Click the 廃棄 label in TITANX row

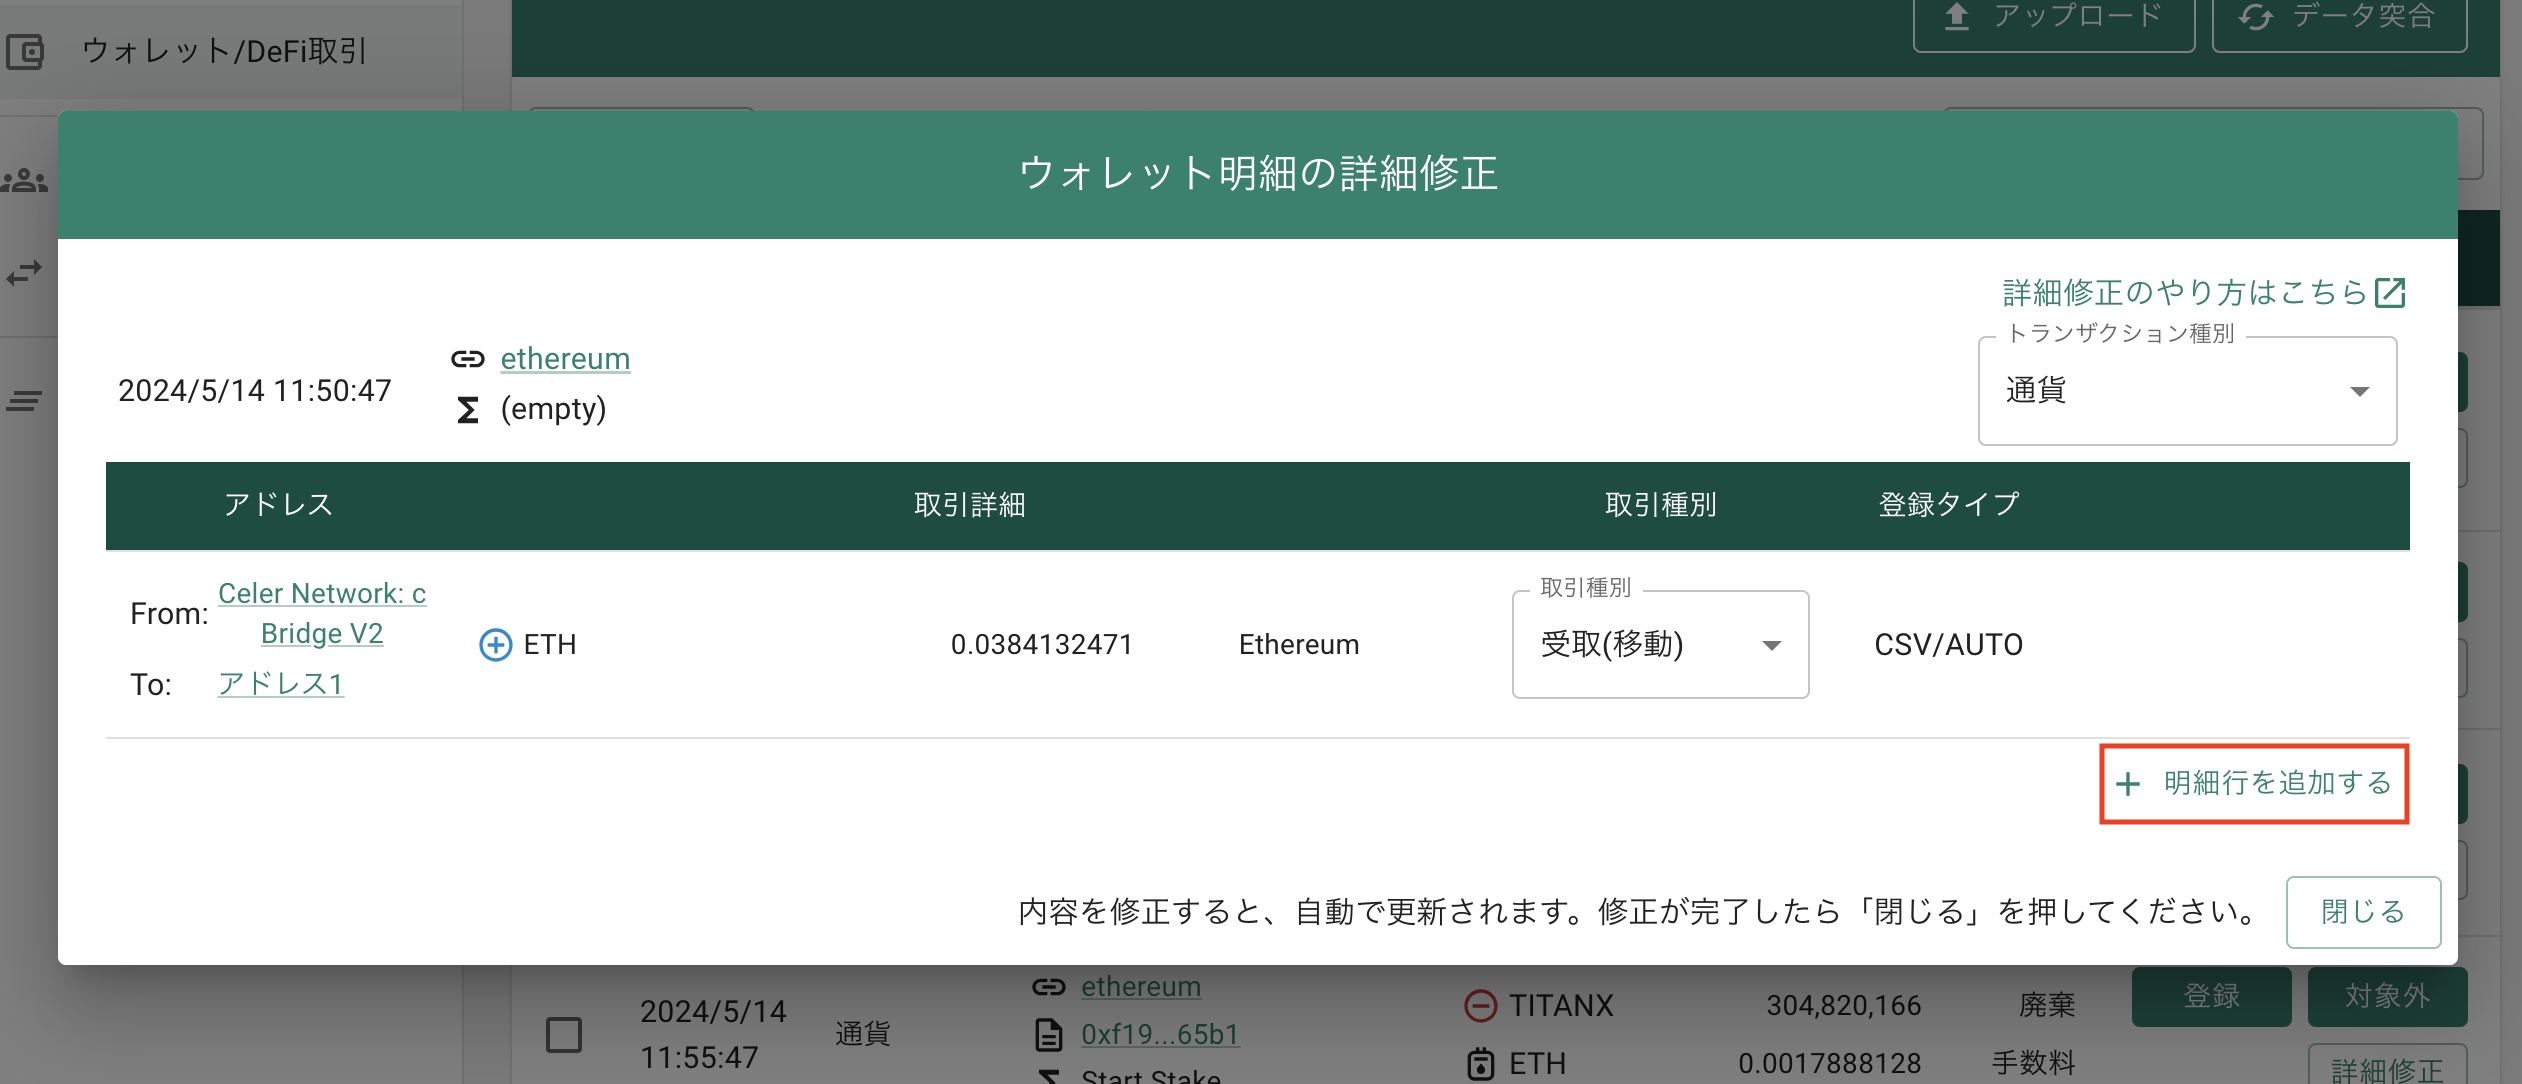click(2047, 1005)
